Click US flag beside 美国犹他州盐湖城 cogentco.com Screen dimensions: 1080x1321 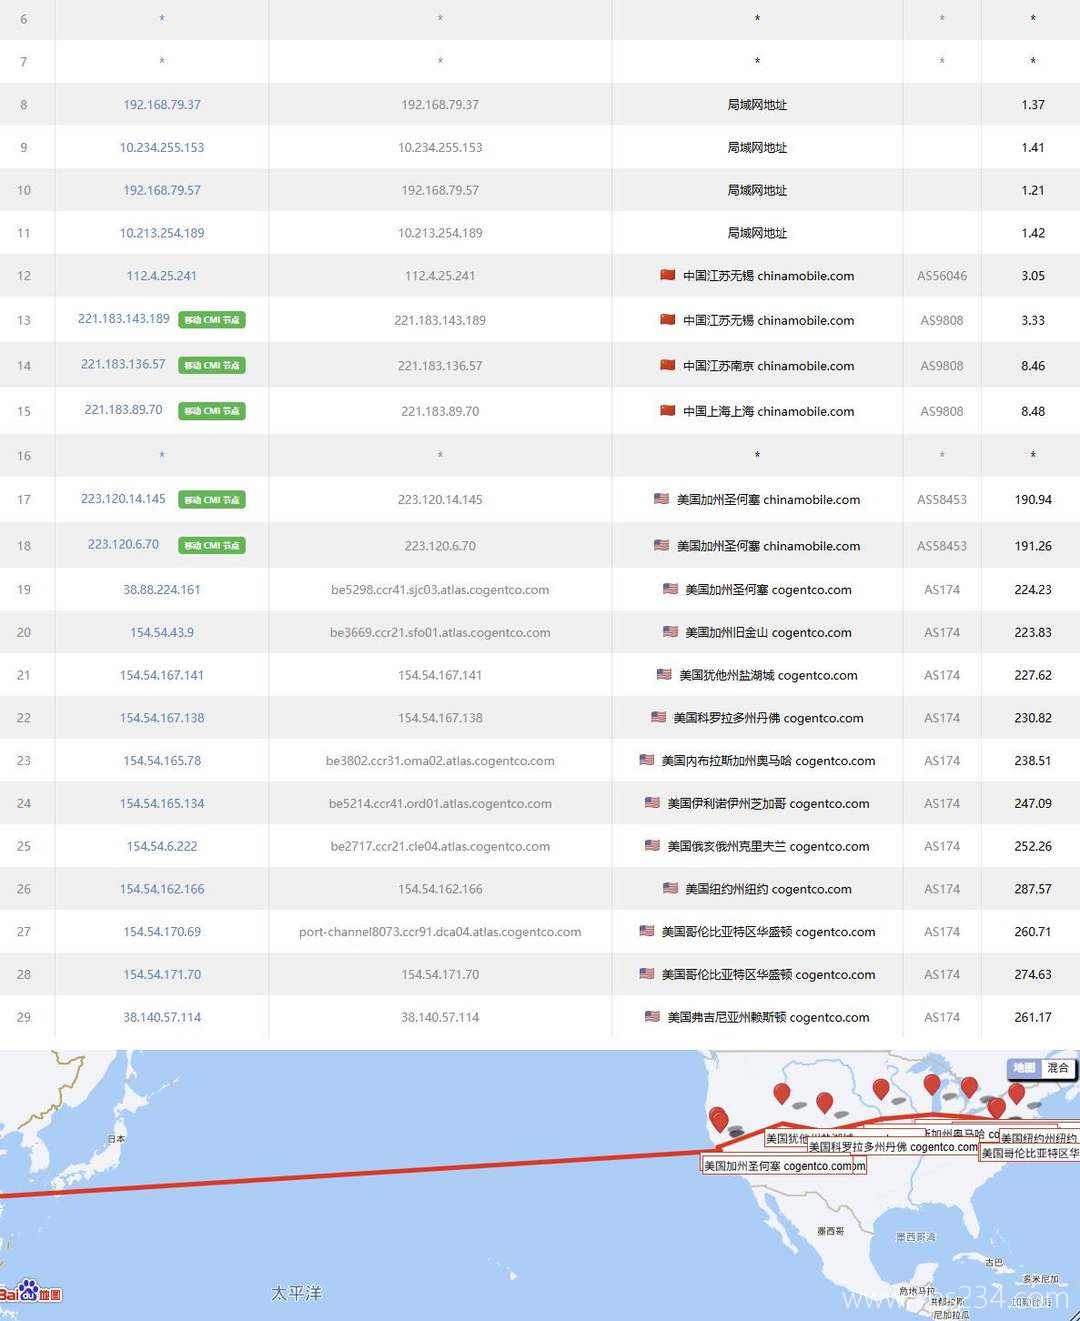tap(664, 674)
